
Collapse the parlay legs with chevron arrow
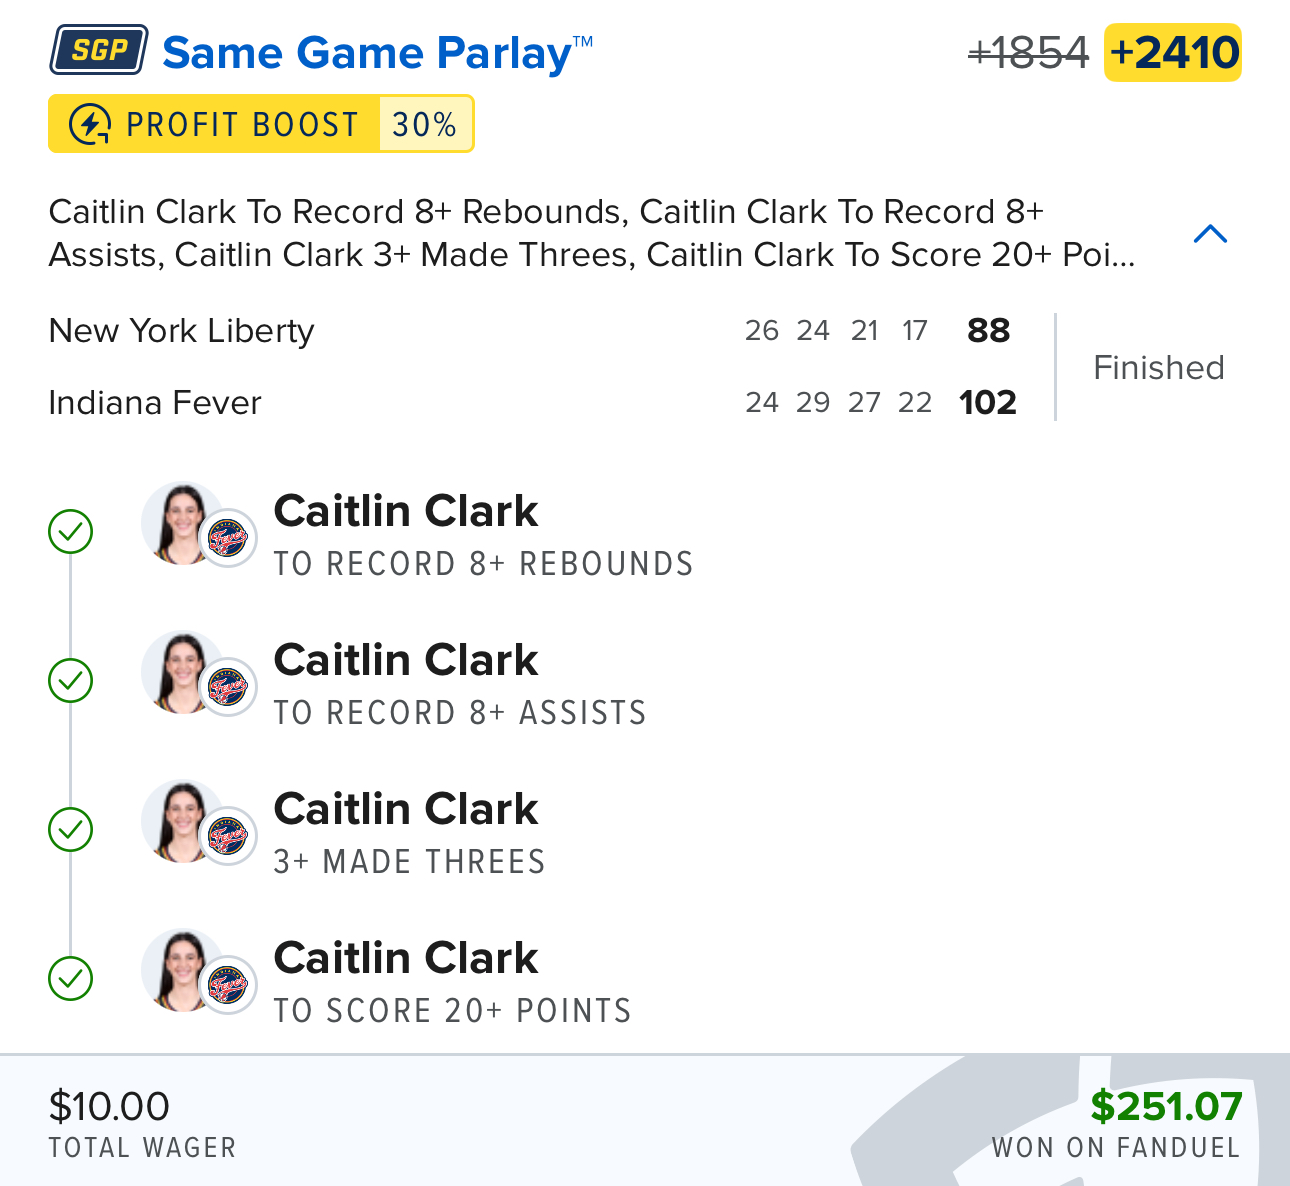pyautogui.click(x=1210, y=234)
